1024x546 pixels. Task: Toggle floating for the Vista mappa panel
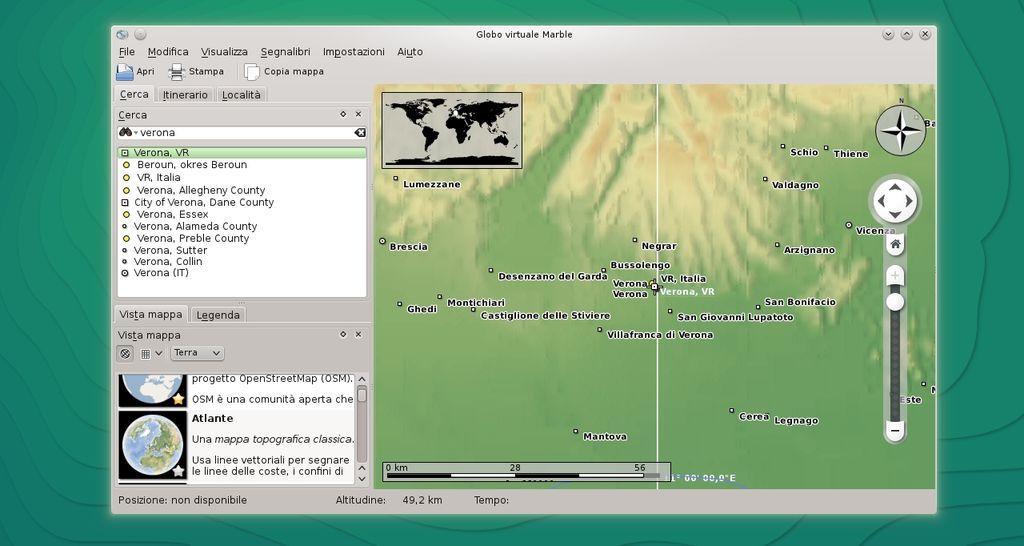point(343,335)
